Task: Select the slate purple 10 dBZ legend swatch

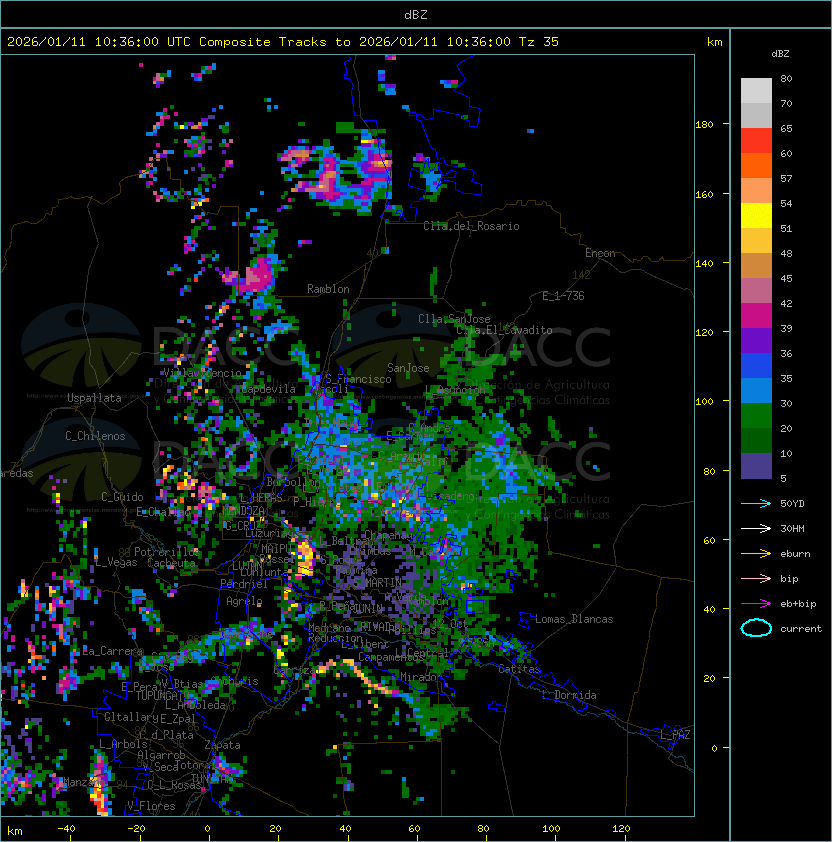Action: (x=756, y=466)
